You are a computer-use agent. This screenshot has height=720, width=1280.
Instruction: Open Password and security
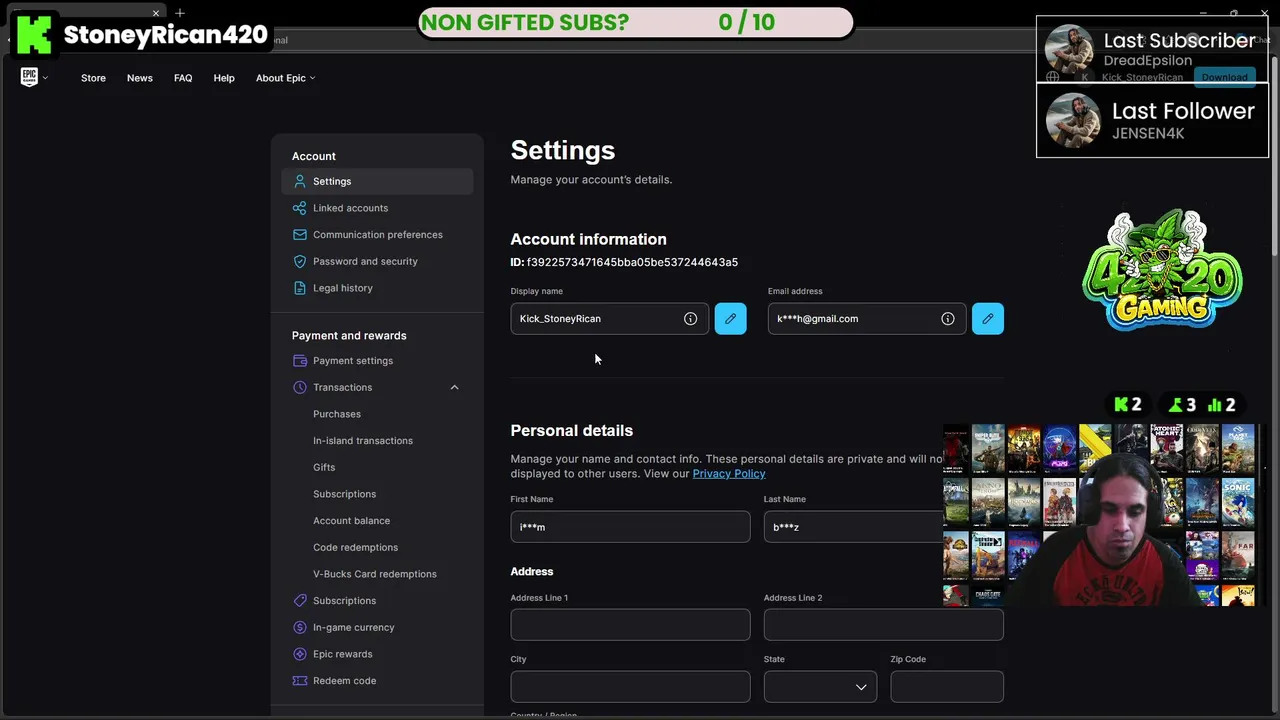(365, 261)
